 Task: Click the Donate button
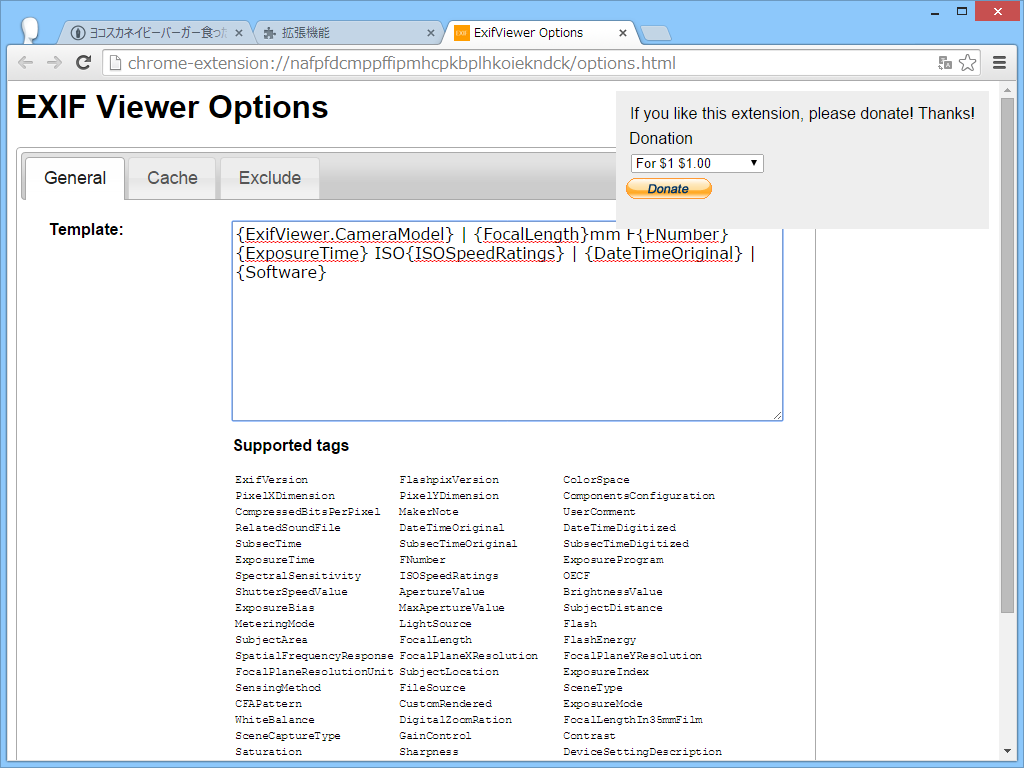click(669, 189)
